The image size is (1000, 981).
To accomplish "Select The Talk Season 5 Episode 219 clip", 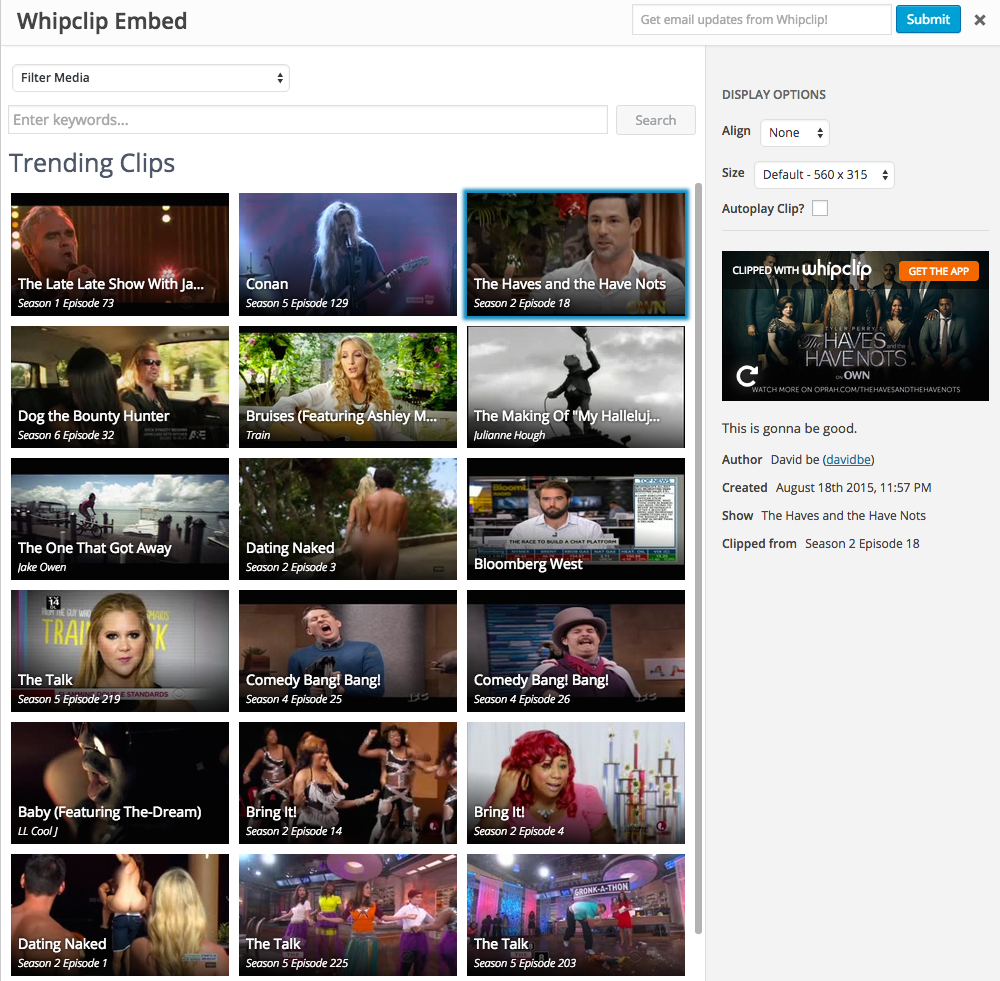I will [120, 651].
